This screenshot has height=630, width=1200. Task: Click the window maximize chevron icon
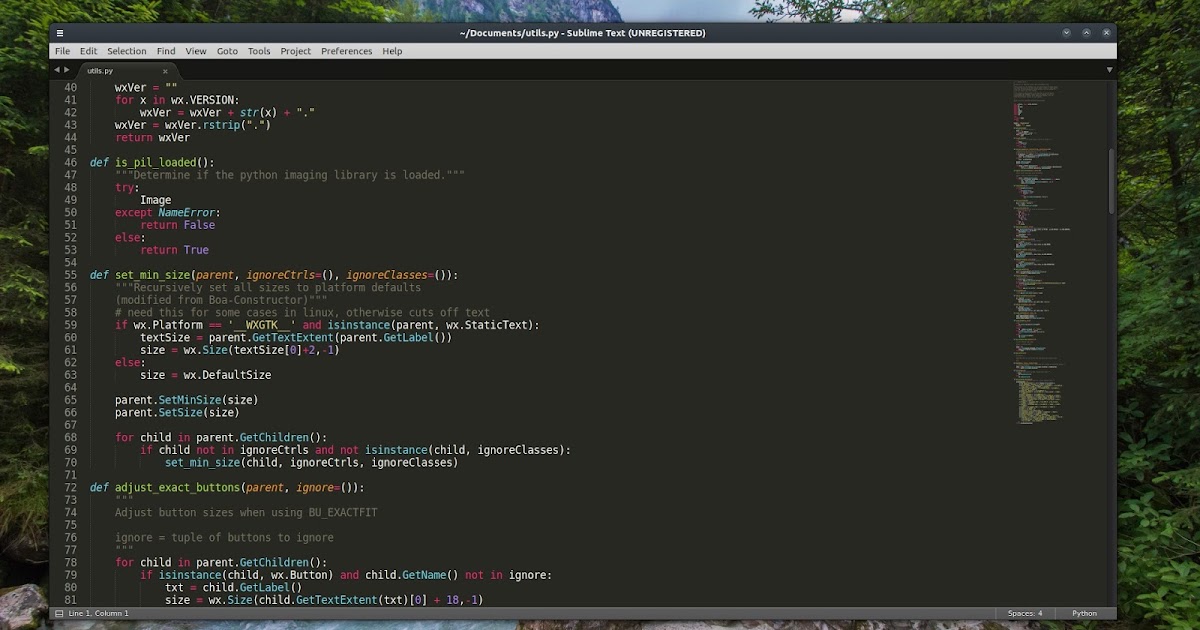coord(1086,32)
